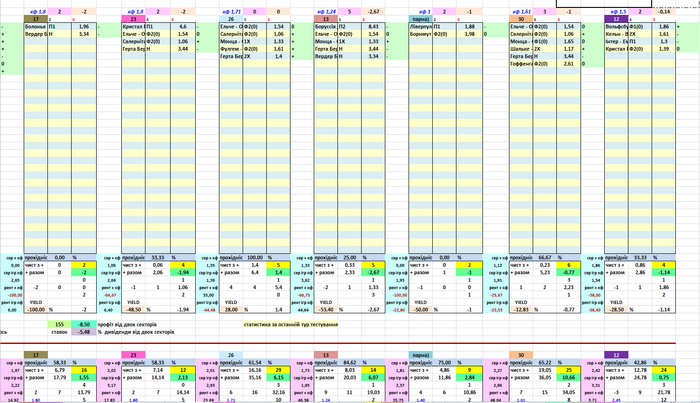Viewport: 700px width, 403px height.
Task: Click the green cell with 0,75
Action: click(664, 378)
